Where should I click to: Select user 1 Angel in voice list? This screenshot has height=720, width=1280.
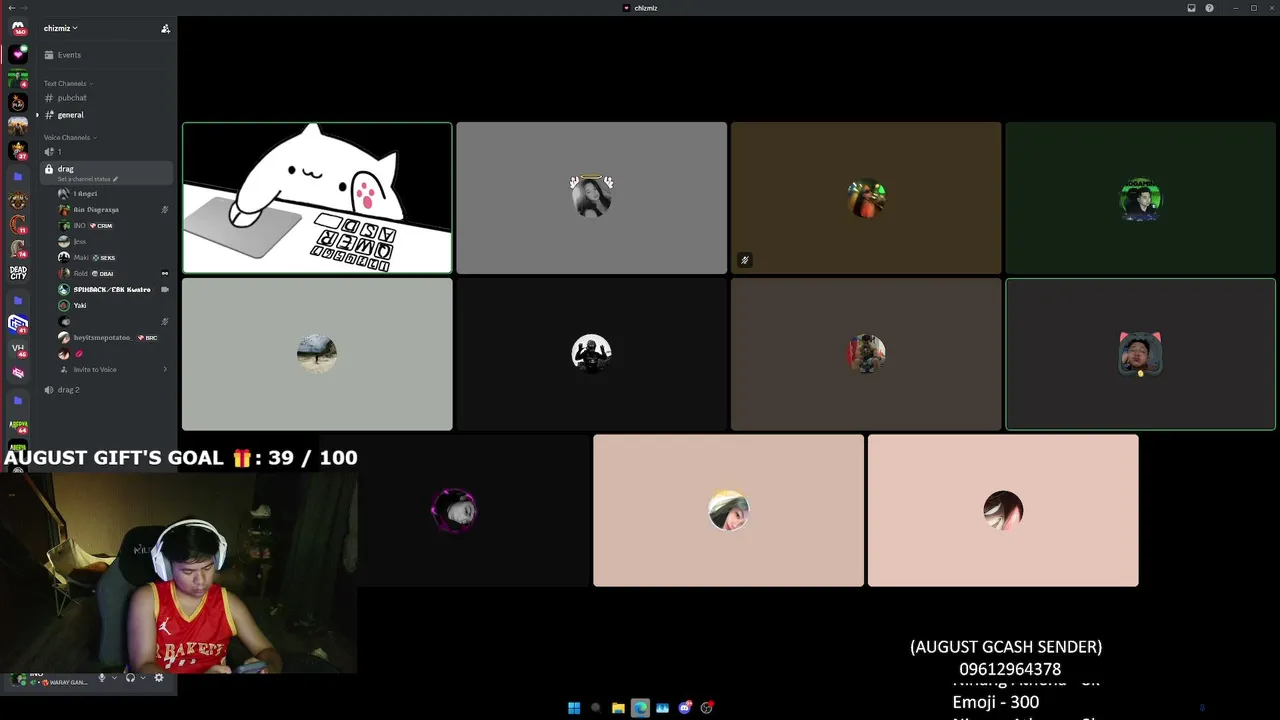[113, 194]
